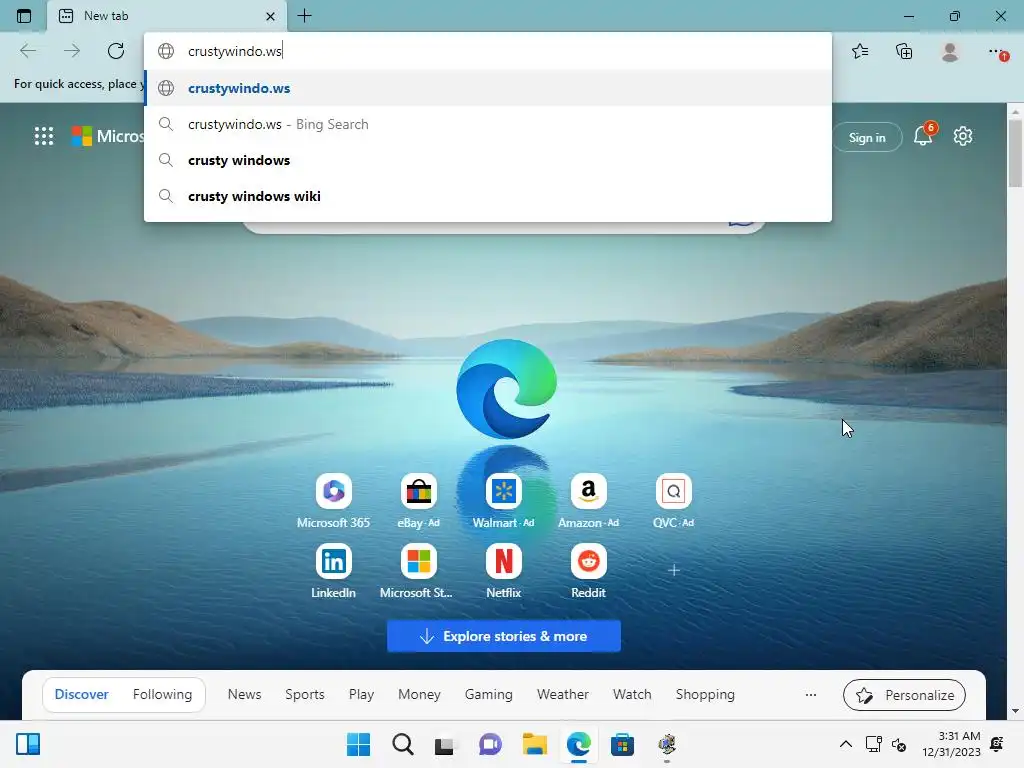Open the installer app on taskbar
This screenshot has height=768, width=1024.
point(666,744)
